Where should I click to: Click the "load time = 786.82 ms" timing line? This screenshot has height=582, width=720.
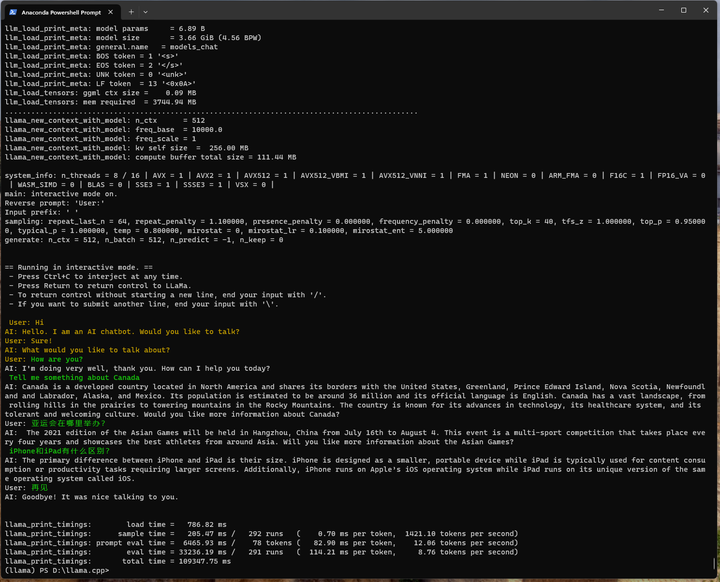point(116,525)
